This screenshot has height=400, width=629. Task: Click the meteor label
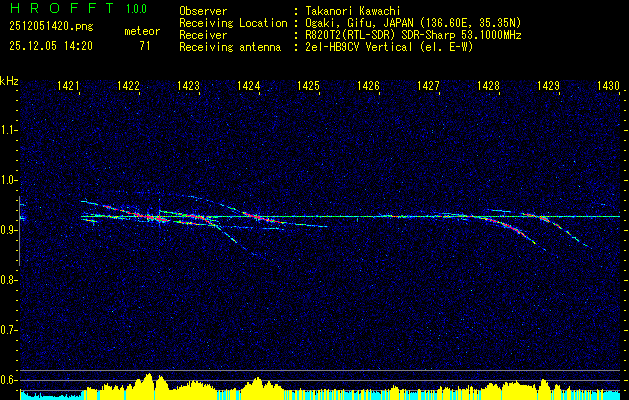tap(142, 31)
